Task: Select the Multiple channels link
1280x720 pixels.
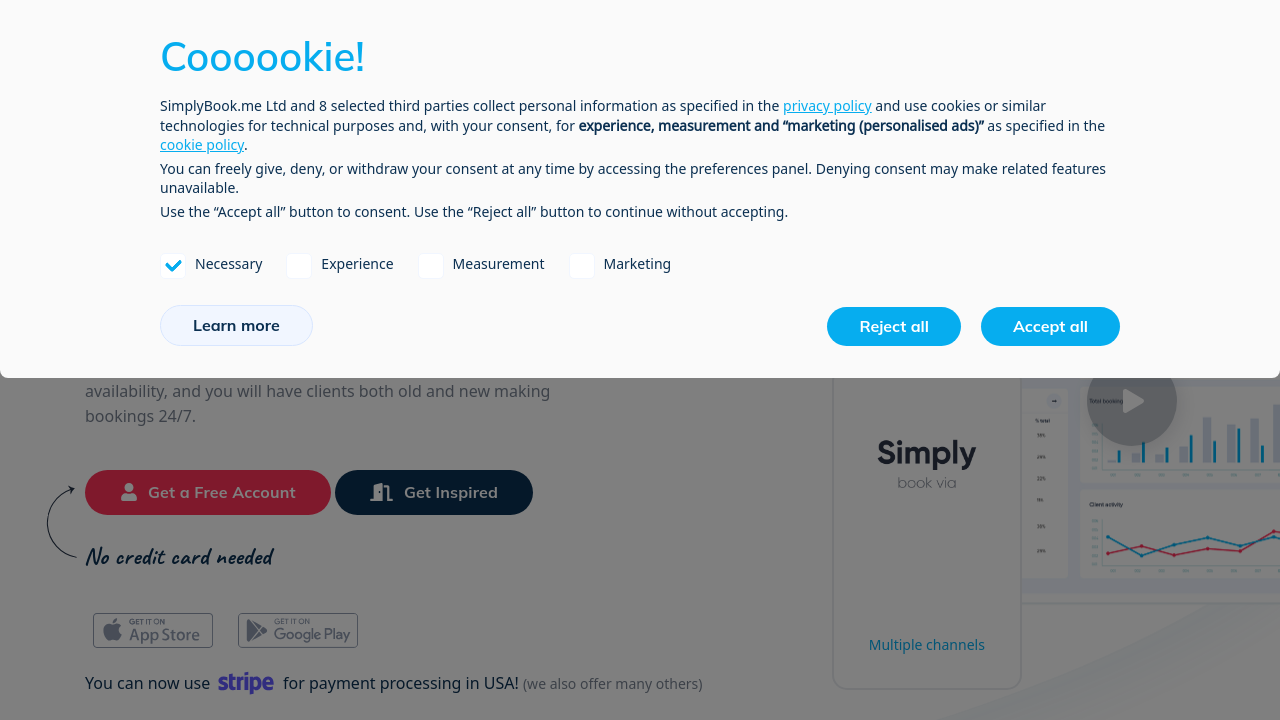Action: [x=926, y=645]
